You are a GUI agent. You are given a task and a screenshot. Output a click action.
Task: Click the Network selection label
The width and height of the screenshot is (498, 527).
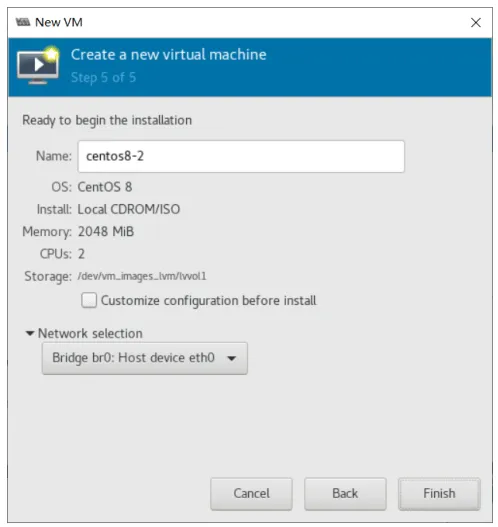tap(90, 333)
